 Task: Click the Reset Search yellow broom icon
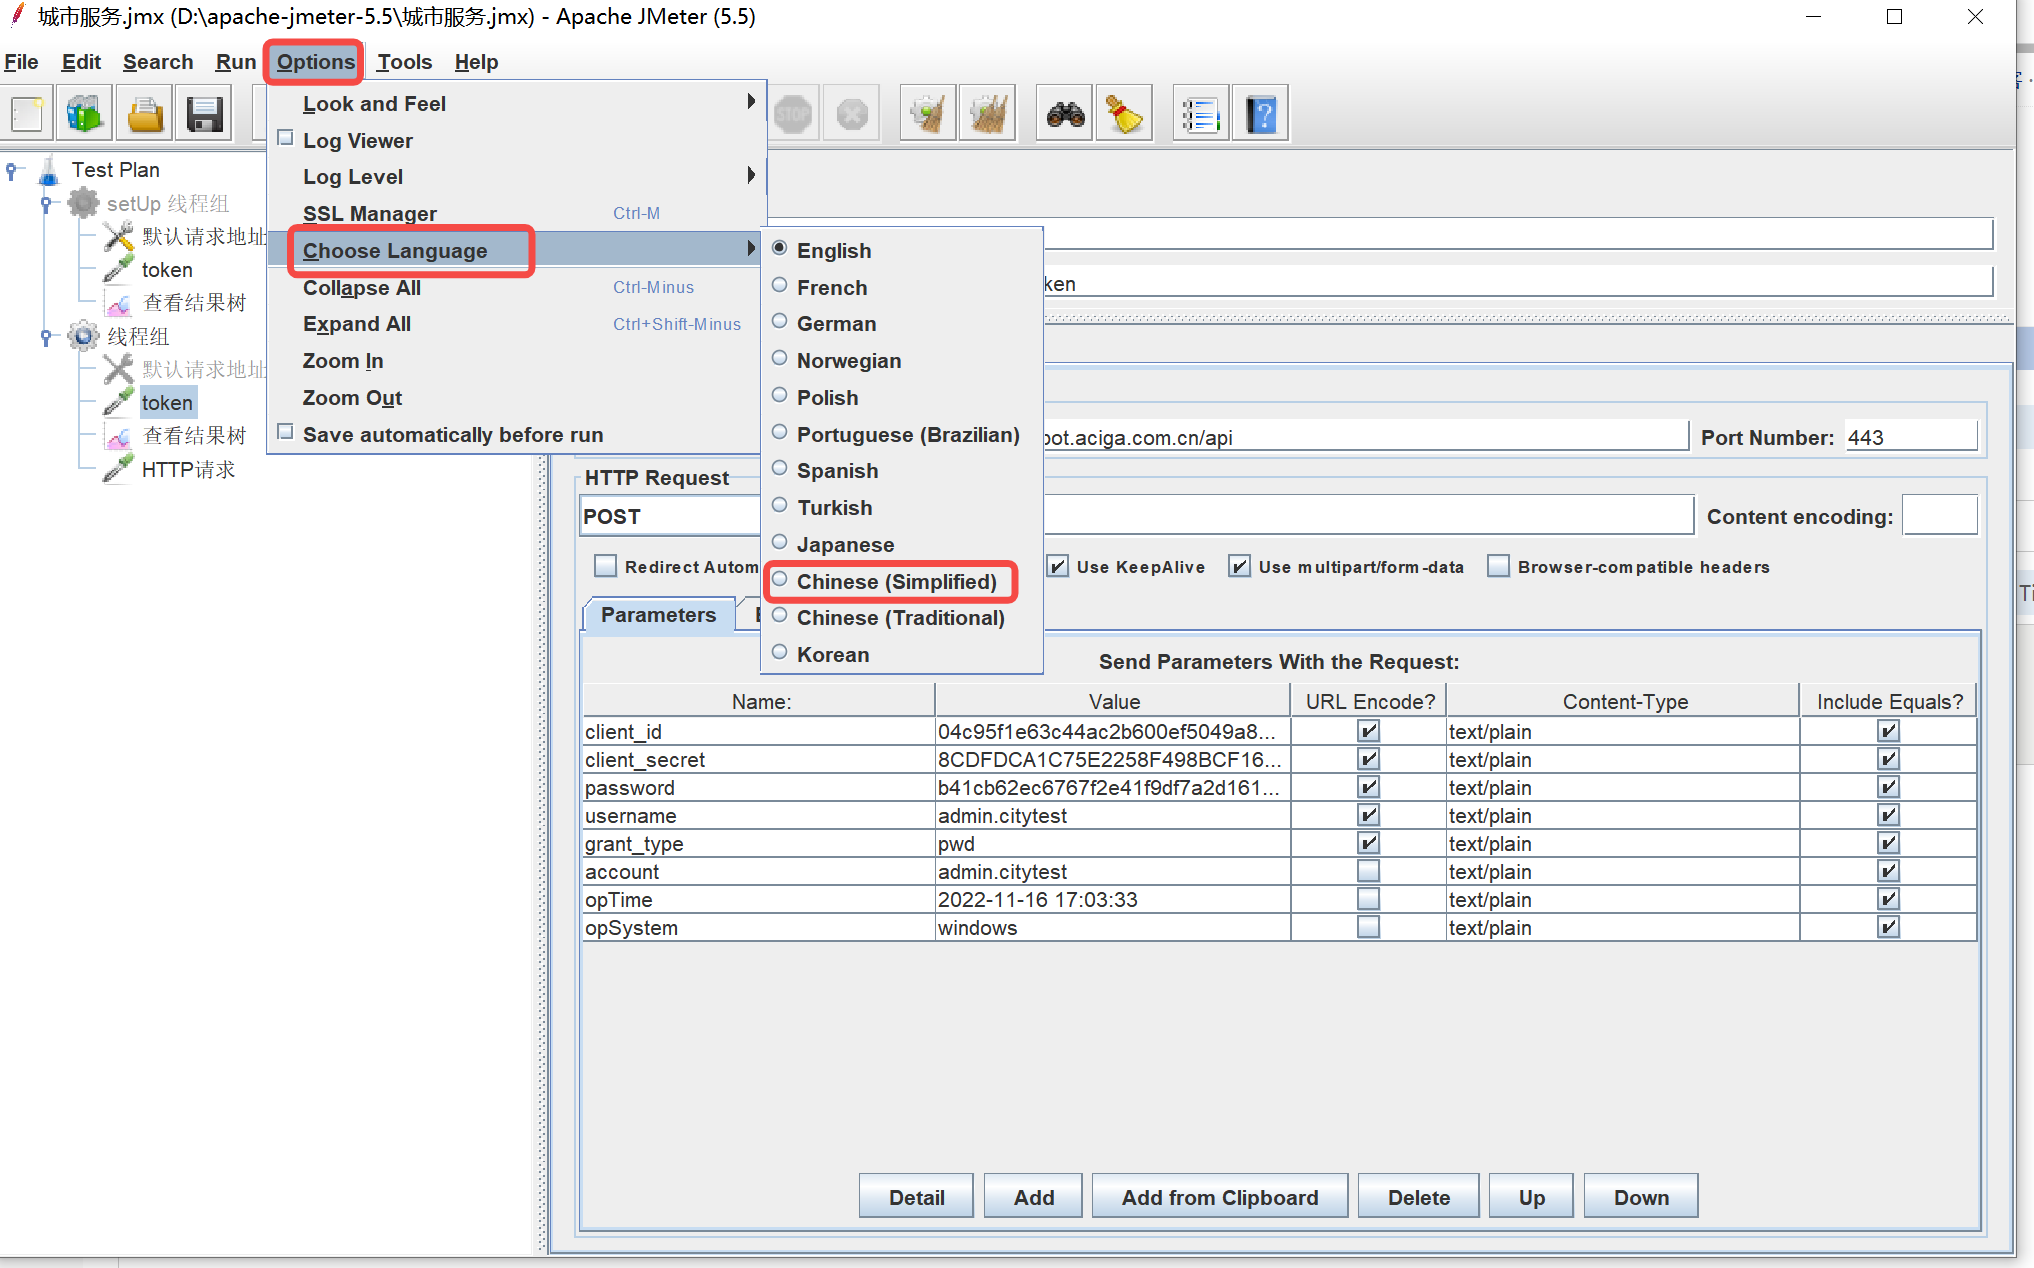pyautogui.click(x=1124, y=114)
